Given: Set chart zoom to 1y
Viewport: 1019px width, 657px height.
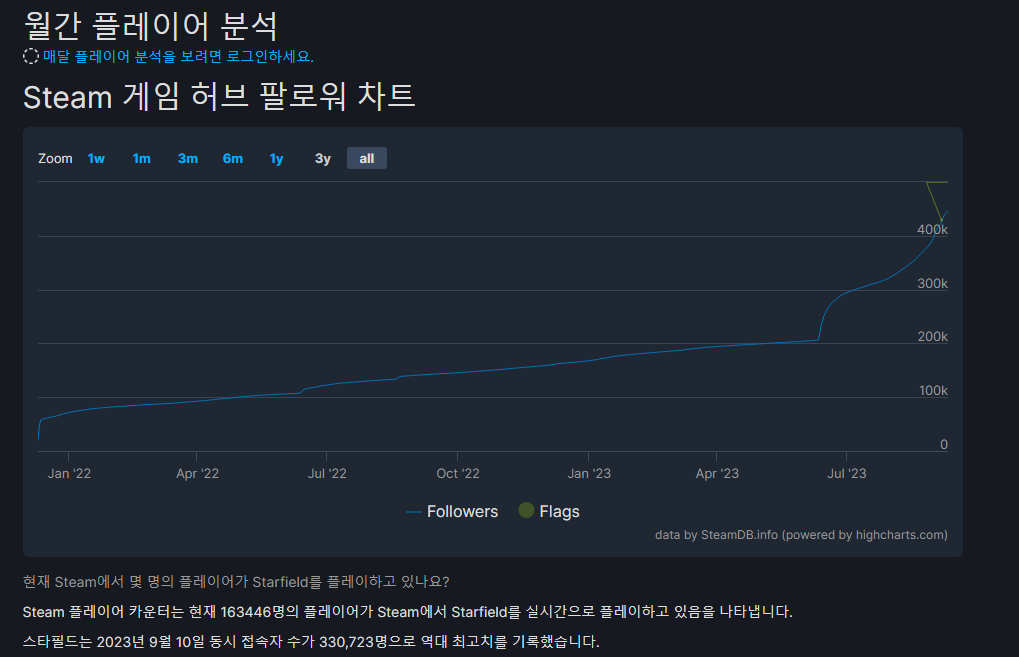Looking at the screenshot, I should point(276,159).
